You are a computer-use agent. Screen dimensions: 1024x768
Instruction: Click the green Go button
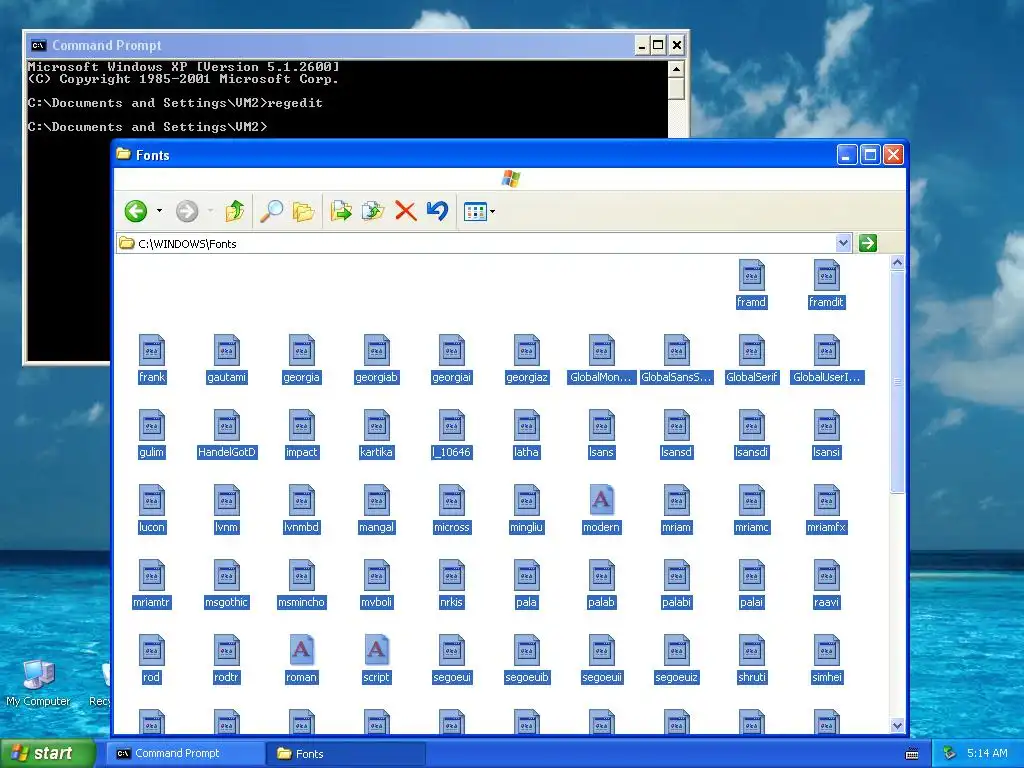coord(867,244)
